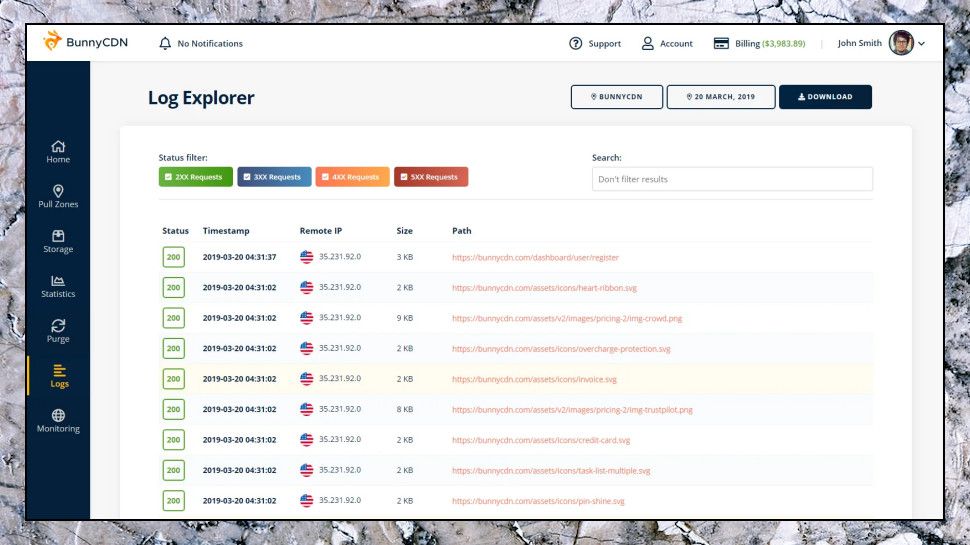Open Purge in sidebar
The image size is (970, 545).
click(58, 331)
